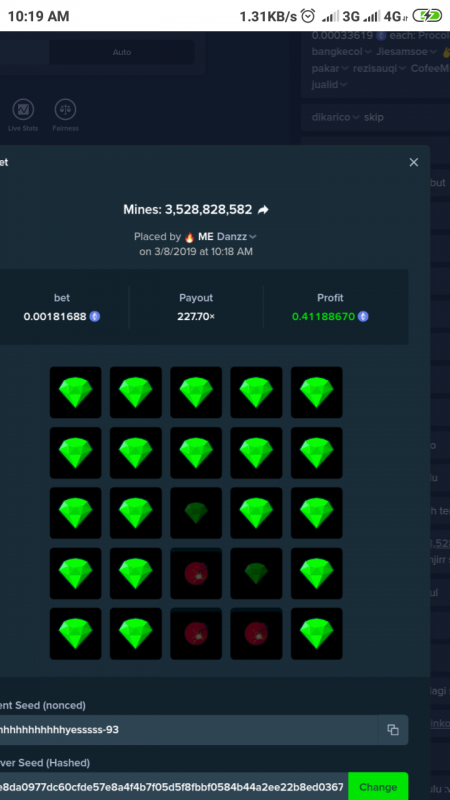Click the middle gem in top row
This screenshot has width=450, height=800.
(x=196, y=392)
